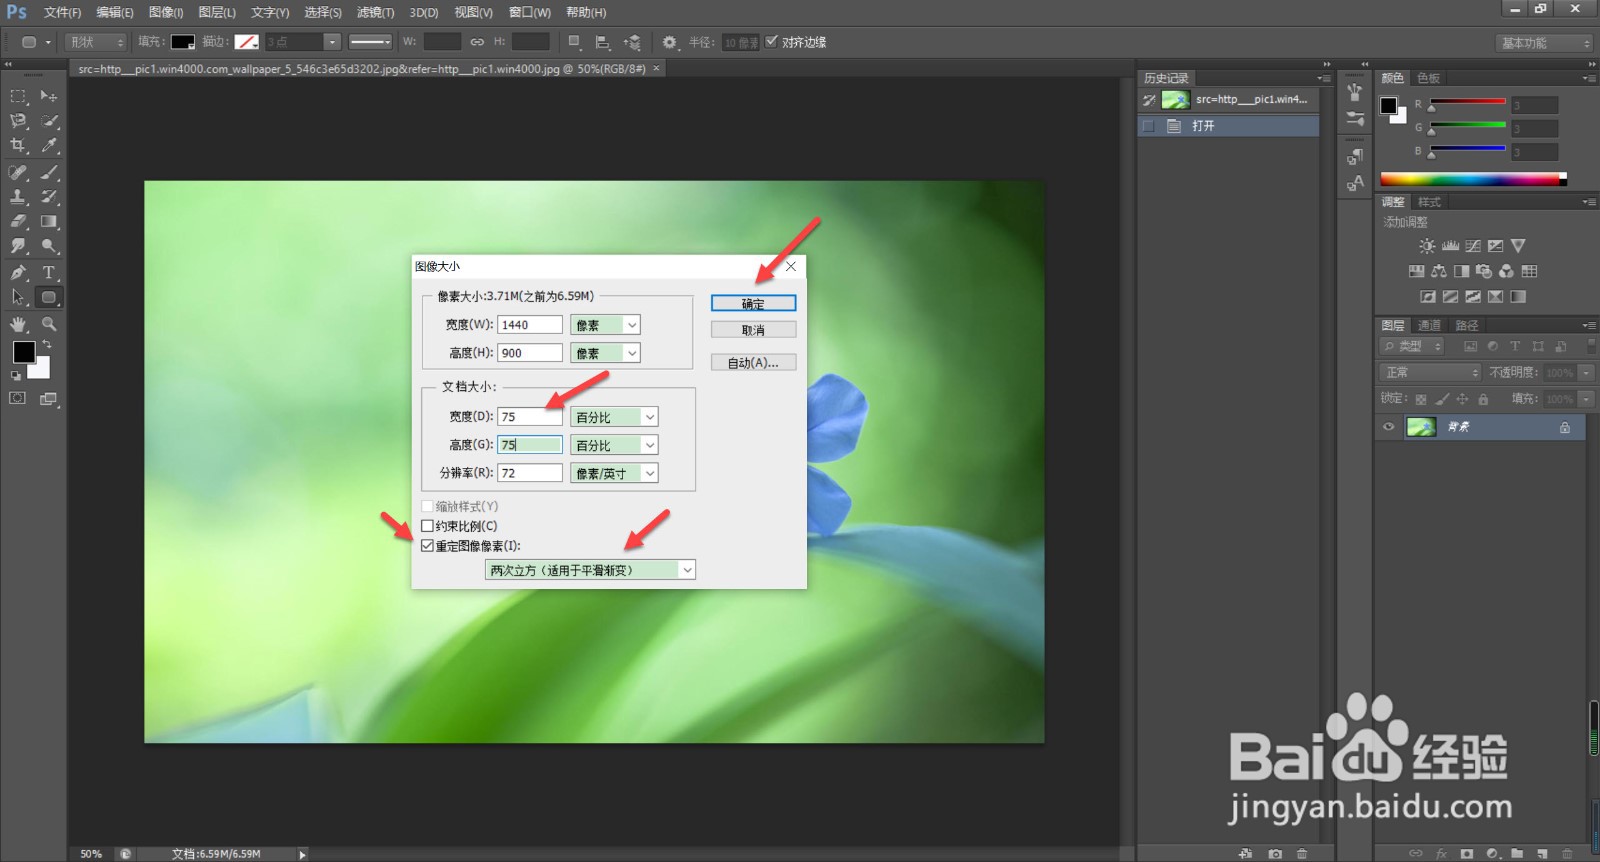Toggle the 约束比例 checkbox
1600x862 pixels.
coord(427,526)
